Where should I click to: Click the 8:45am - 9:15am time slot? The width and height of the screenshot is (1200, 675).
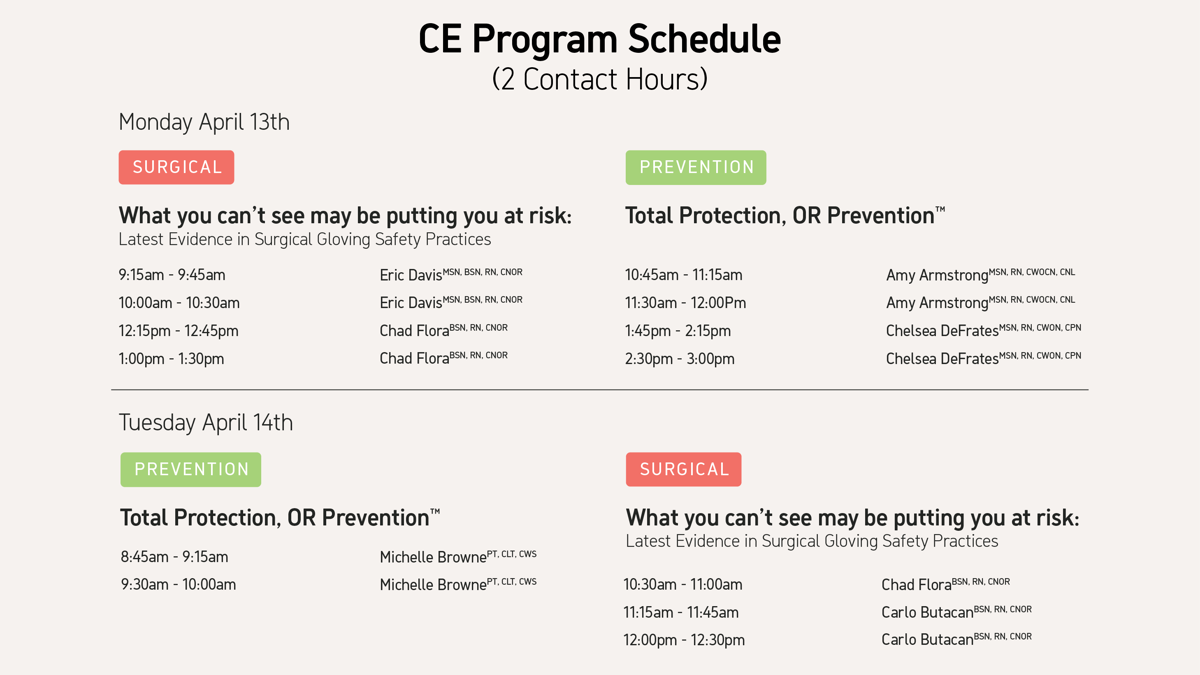pos(174,557)
